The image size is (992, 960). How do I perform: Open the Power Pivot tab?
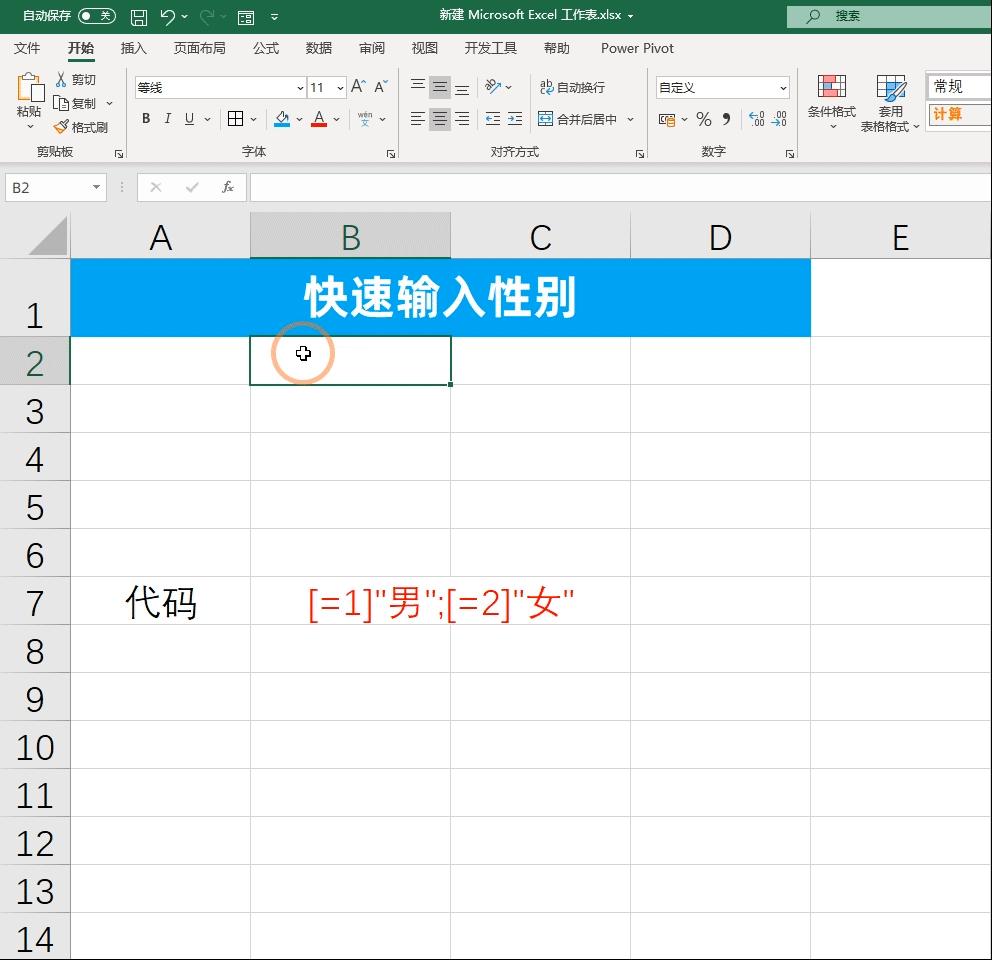pos(637,48)
